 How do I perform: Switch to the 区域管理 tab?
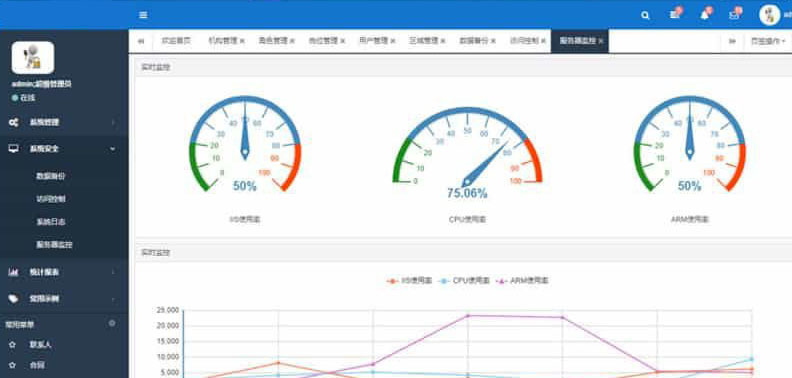coord(424,41)
